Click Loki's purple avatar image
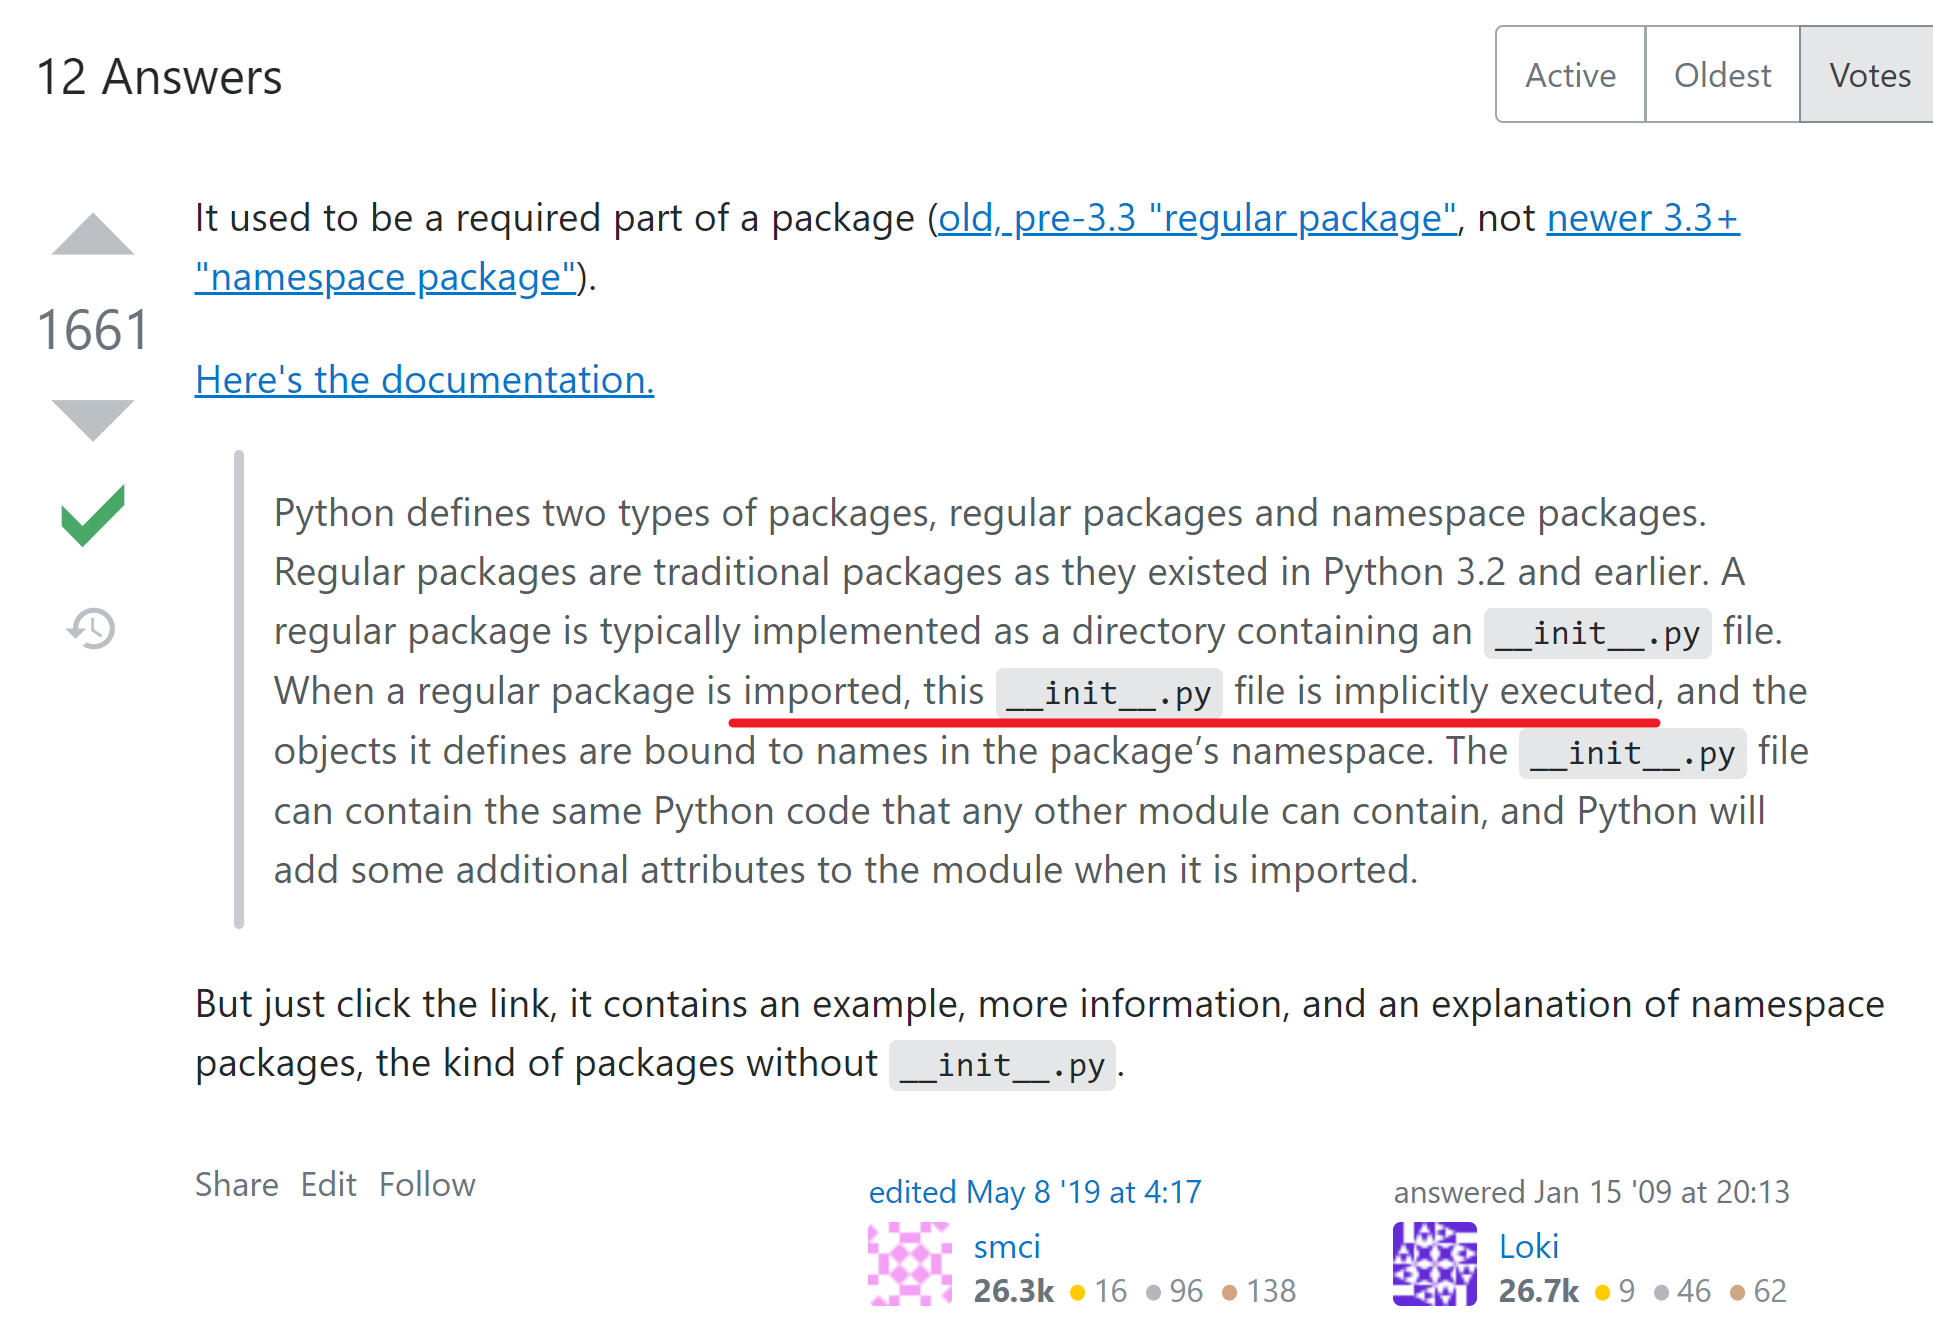The image size is (1933, 1340). [x=1434, y=1264]
